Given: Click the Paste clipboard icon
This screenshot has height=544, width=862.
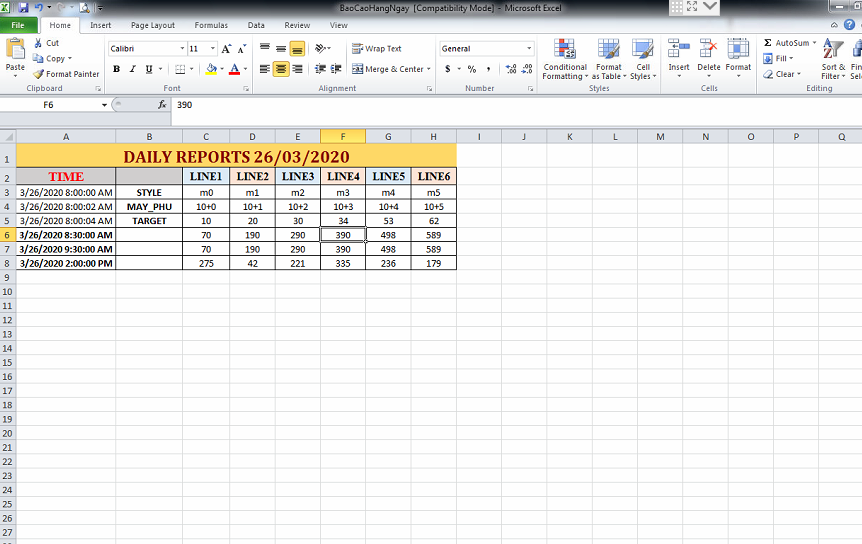Looking at the screenshot, I should pos(15,50).
